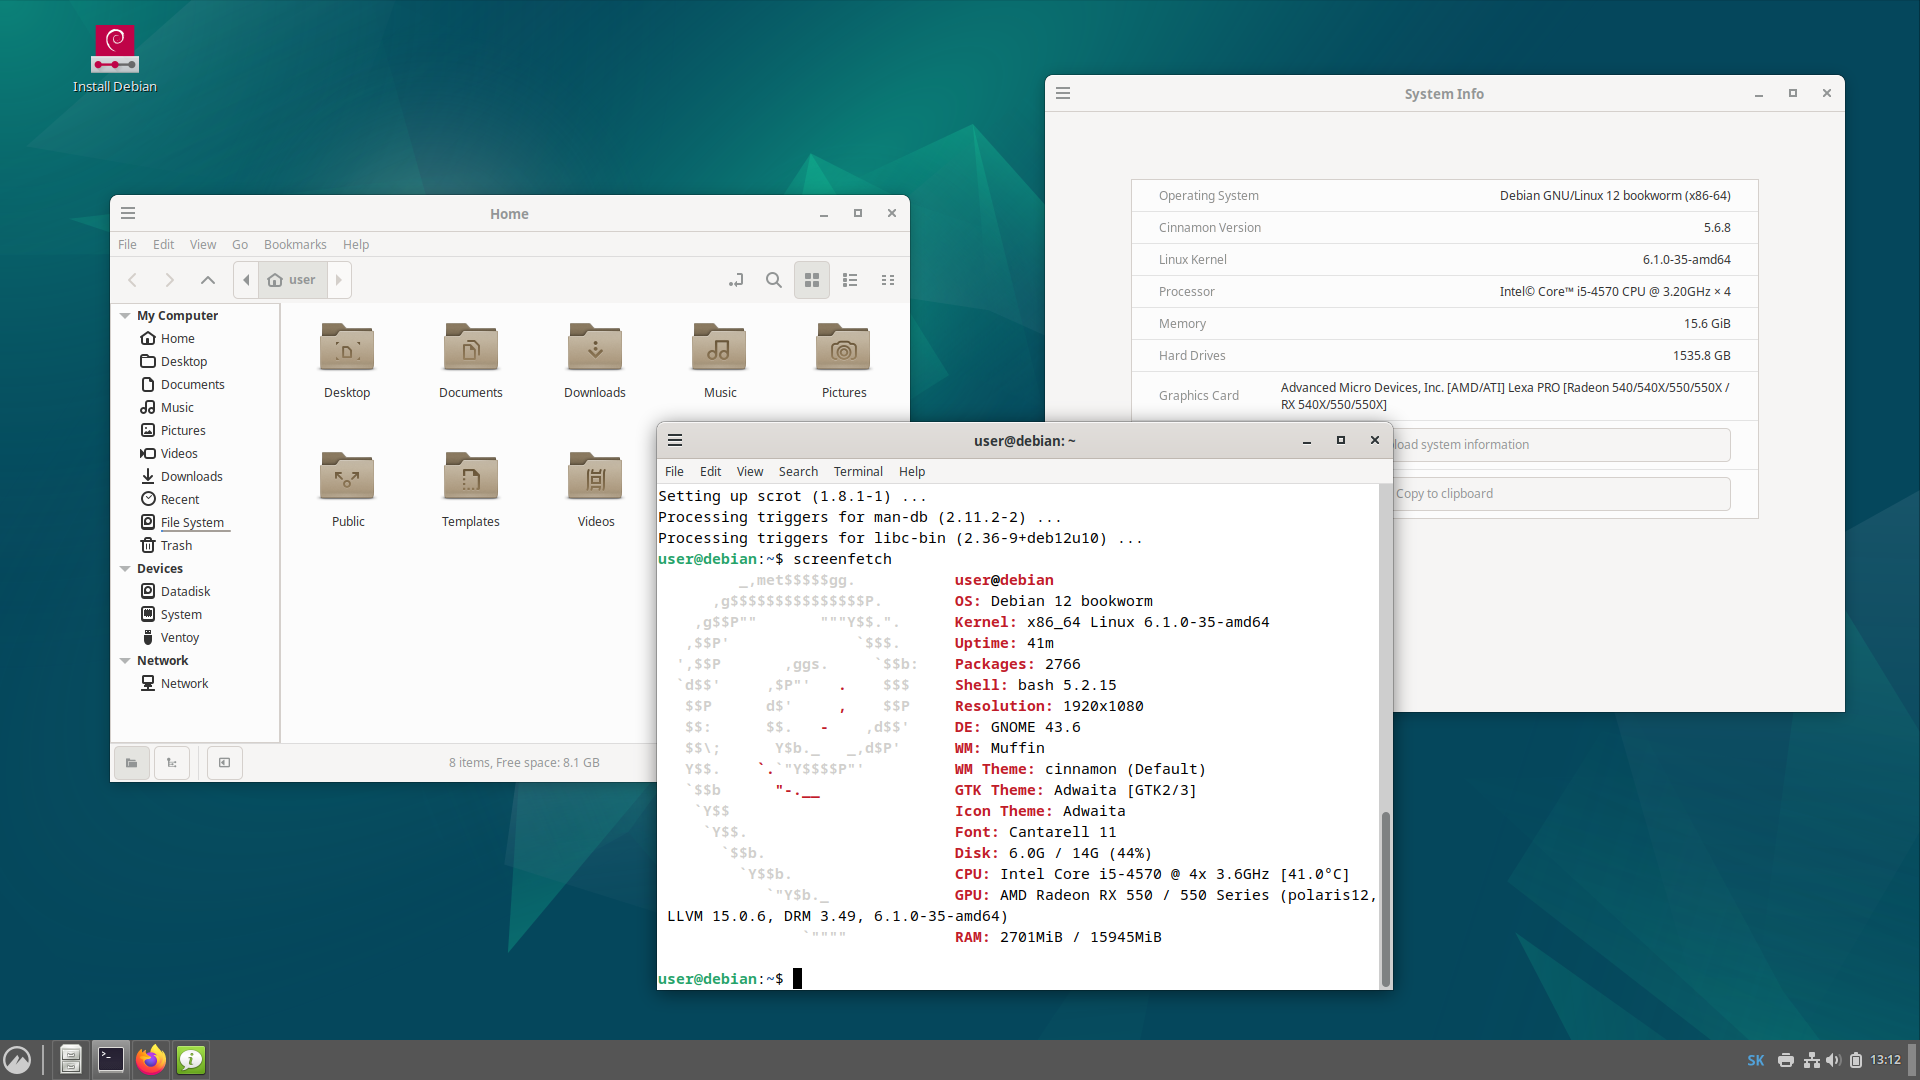Open the network tray applet
This screenshot has width=1920, height=1080.
1811,1061
